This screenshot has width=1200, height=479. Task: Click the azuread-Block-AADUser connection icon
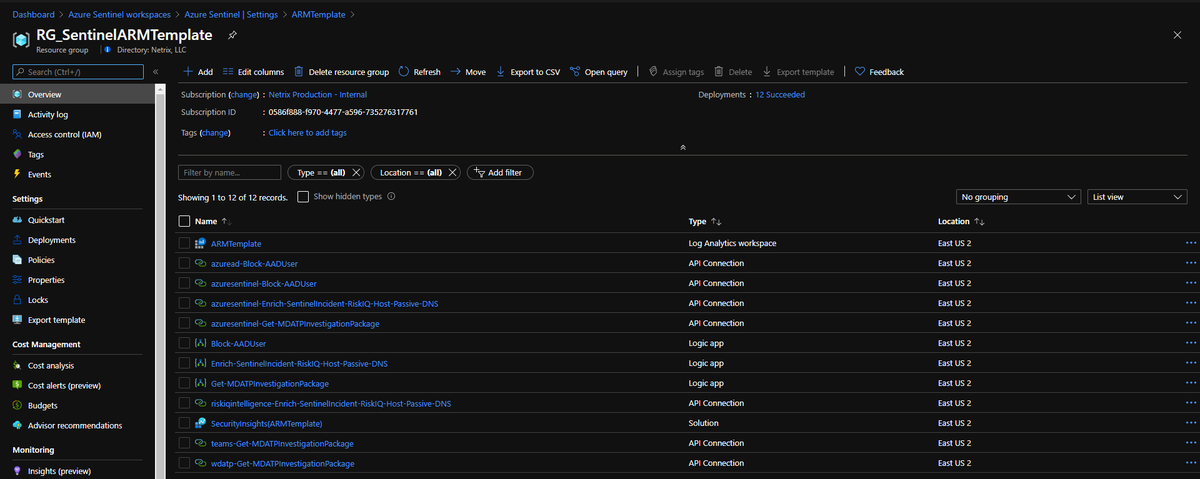(200, 263)
